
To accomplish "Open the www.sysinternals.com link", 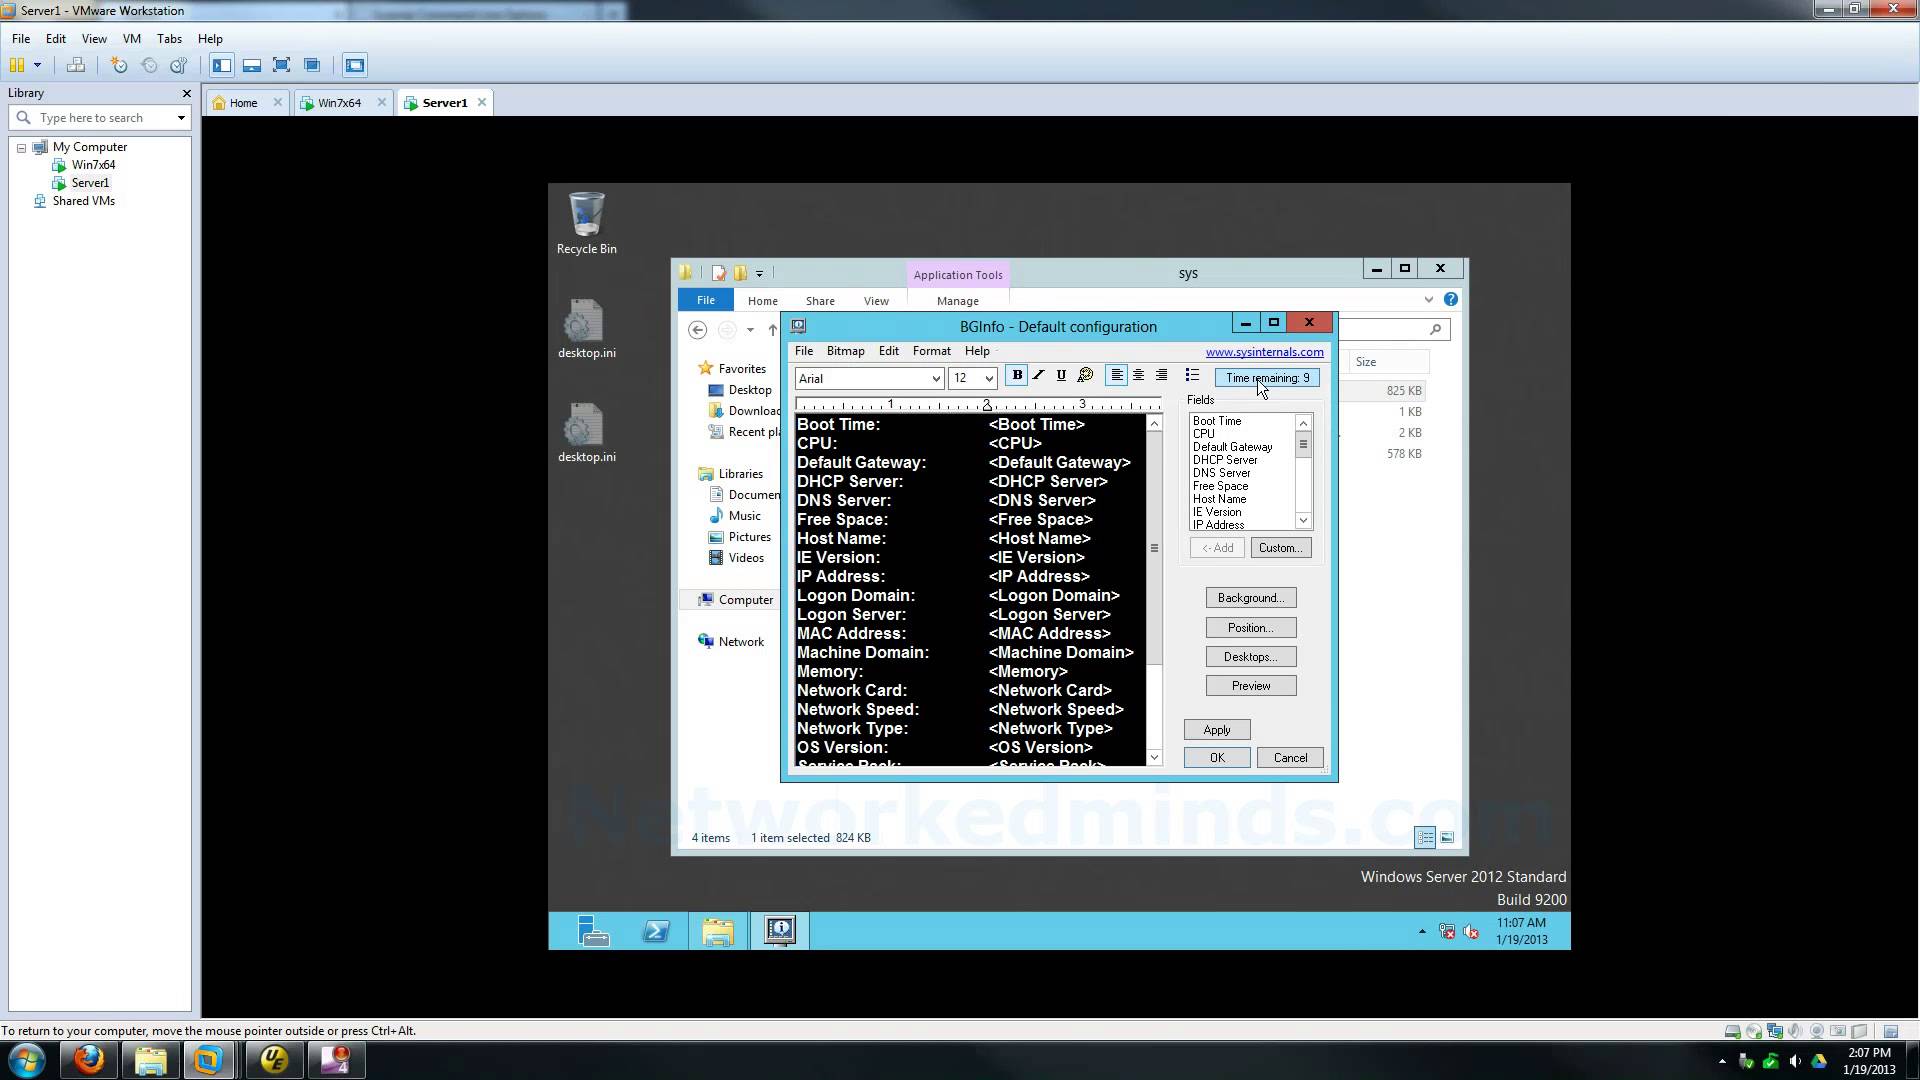I will pyautogui.click(x=1264, y=352).
